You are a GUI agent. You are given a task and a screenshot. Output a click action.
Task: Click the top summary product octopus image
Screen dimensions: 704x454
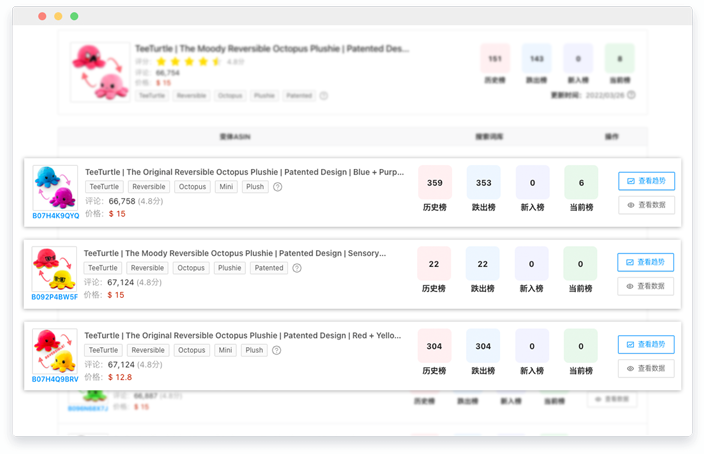(x=100, y=72)
